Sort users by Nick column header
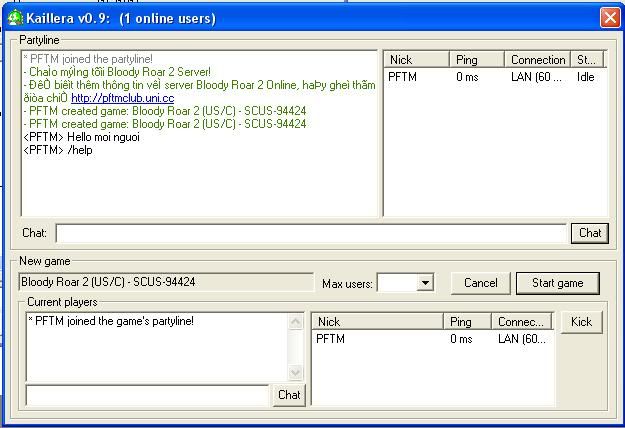The image size is (625, 428). click(x=417, y=60)
